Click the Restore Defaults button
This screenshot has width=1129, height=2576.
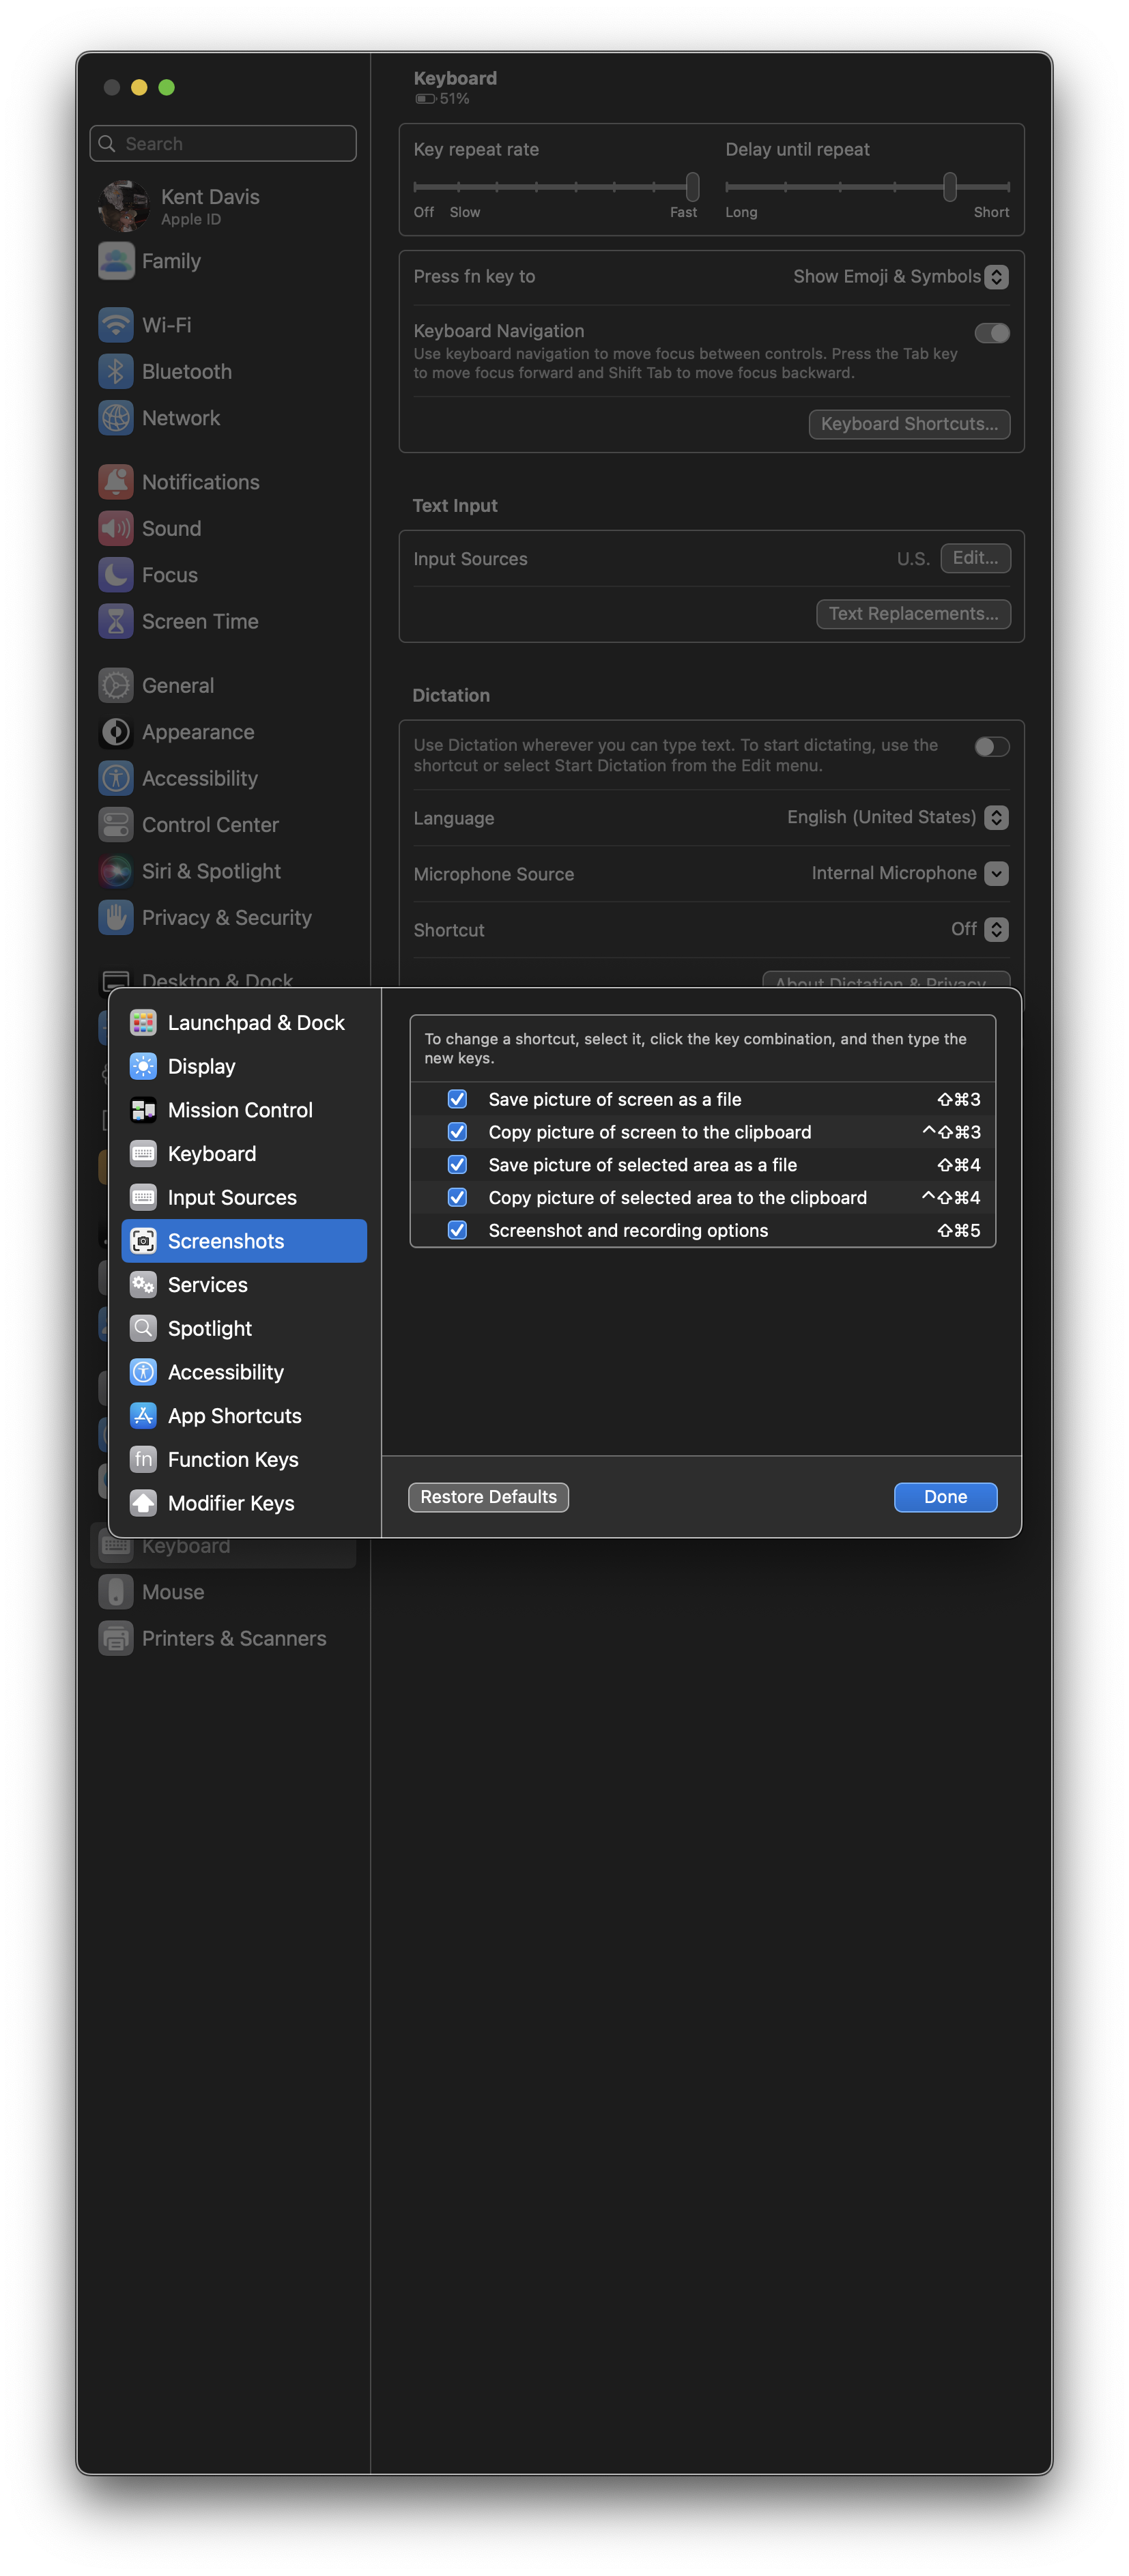pyautogui.click(x=488, y=1496)
